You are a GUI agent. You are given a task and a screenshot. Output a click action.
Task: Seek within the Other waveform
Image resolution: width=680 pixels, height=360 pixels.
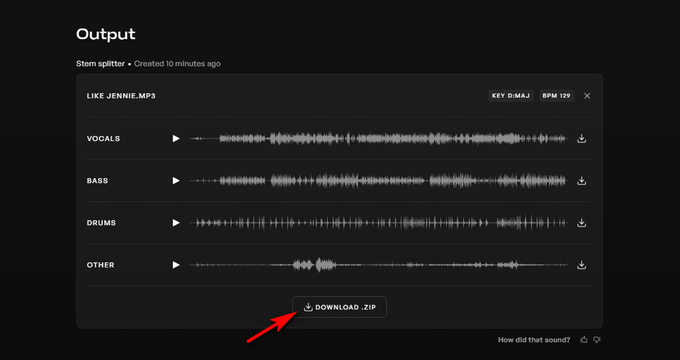378,265
